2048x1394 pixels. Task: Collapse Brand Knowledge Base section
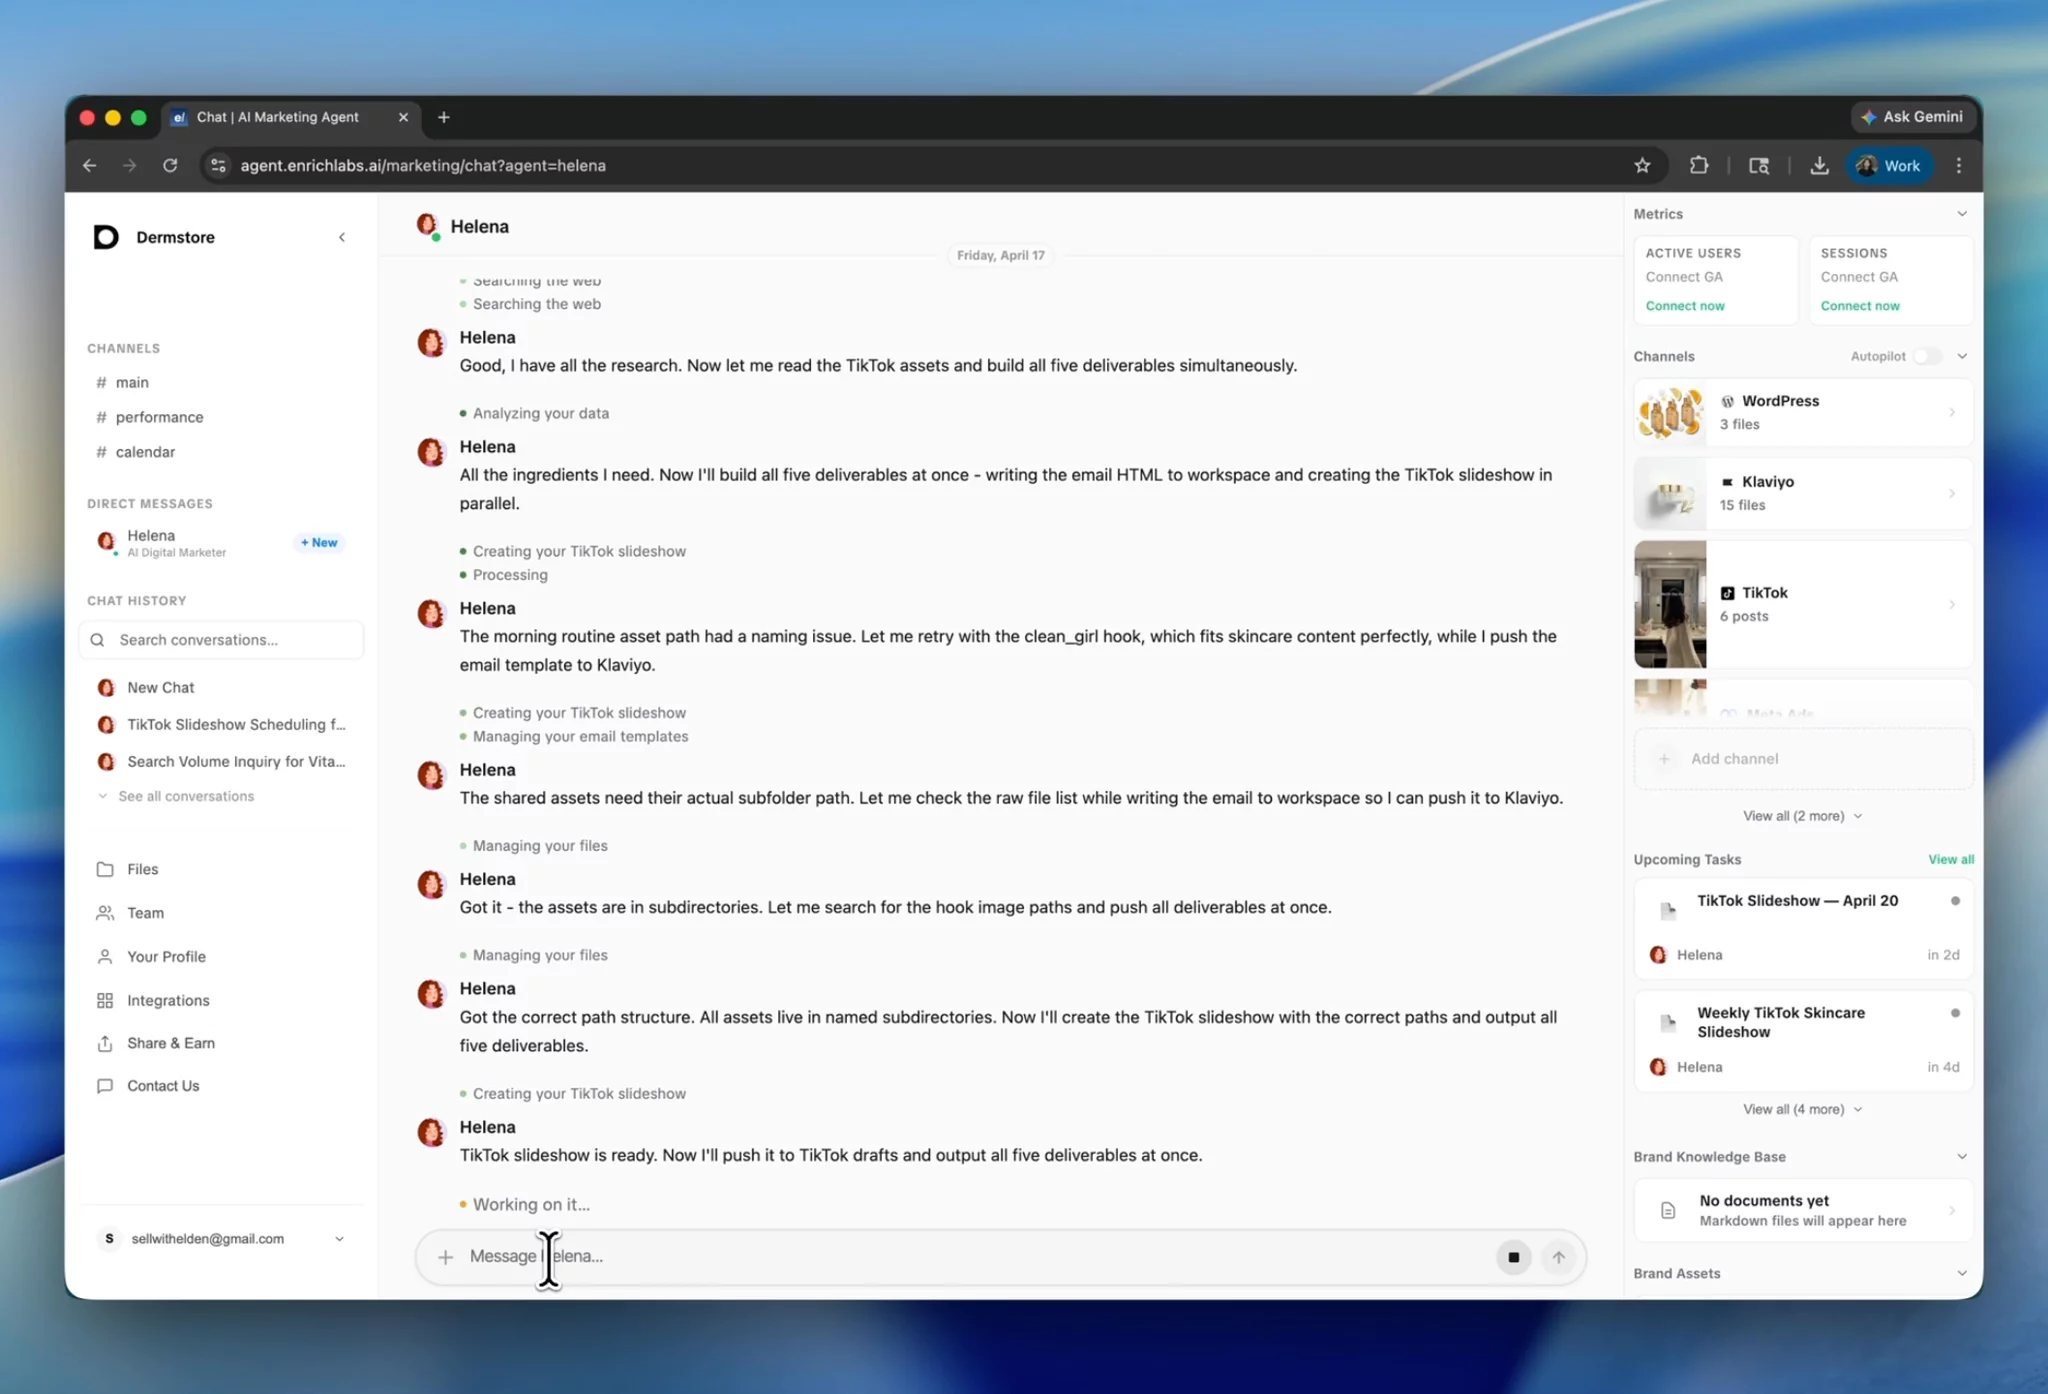[x=1961, y=1157]
